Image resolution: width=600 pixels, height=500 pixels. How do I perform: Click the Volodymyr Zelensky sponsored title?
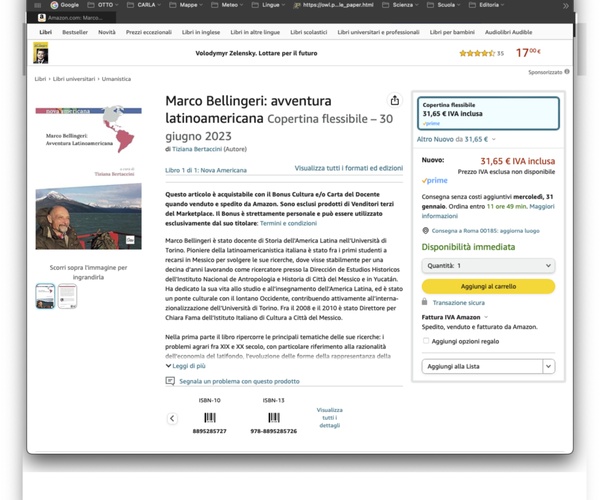256,53
